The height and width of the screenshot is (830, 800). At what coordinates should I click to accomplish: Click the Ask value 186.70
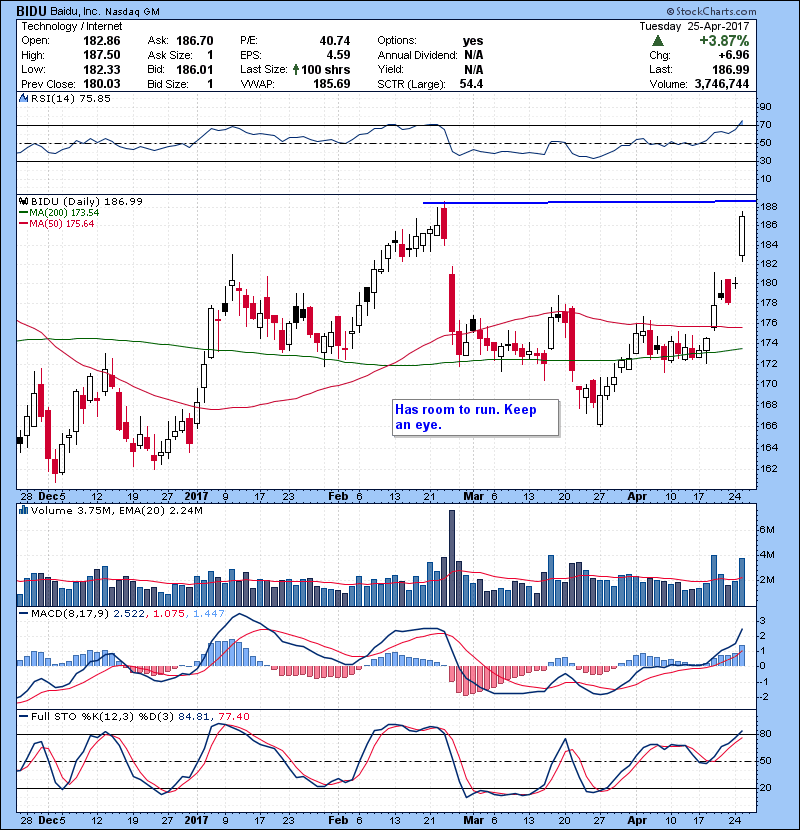195,41
